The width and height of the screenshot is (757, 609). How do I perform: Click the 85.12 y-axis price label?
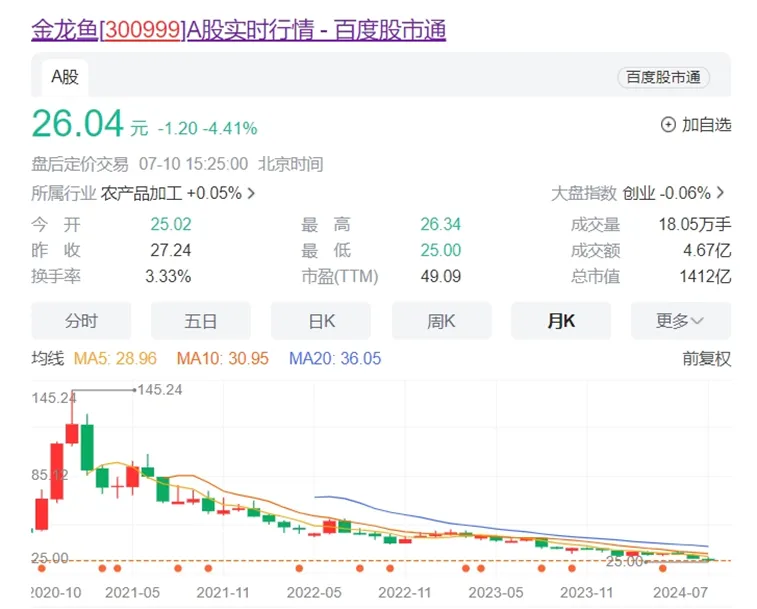tap(50, 475)
